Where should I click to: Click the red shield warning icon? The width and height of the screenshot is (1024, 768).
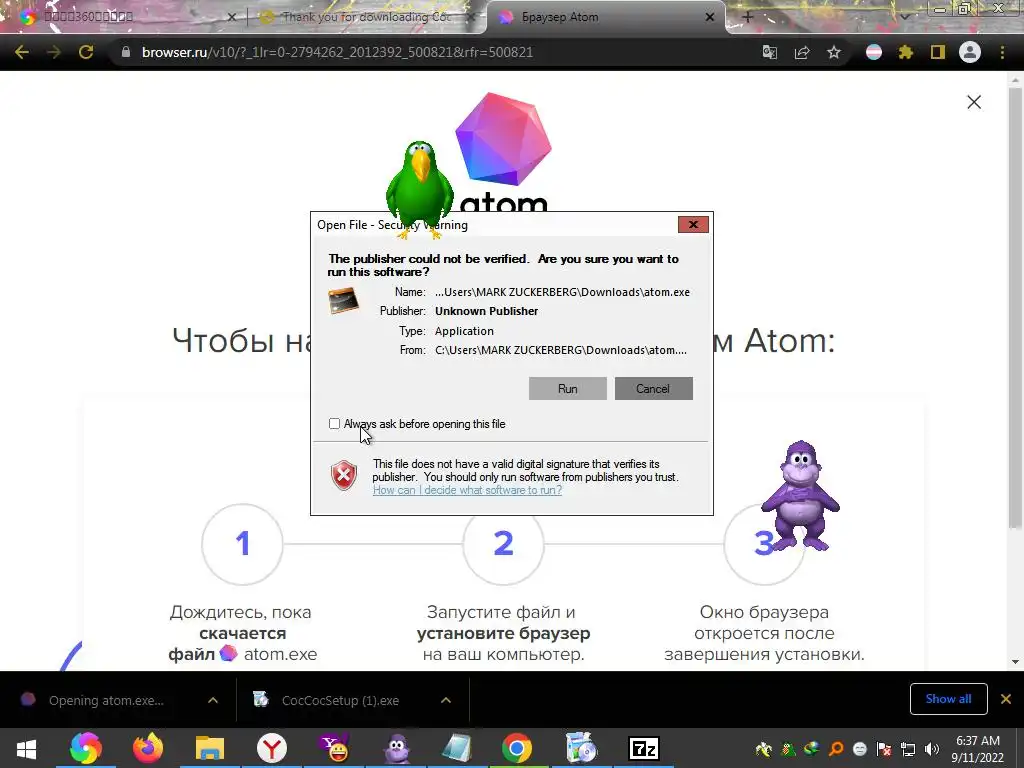click(x=344, y=475)
